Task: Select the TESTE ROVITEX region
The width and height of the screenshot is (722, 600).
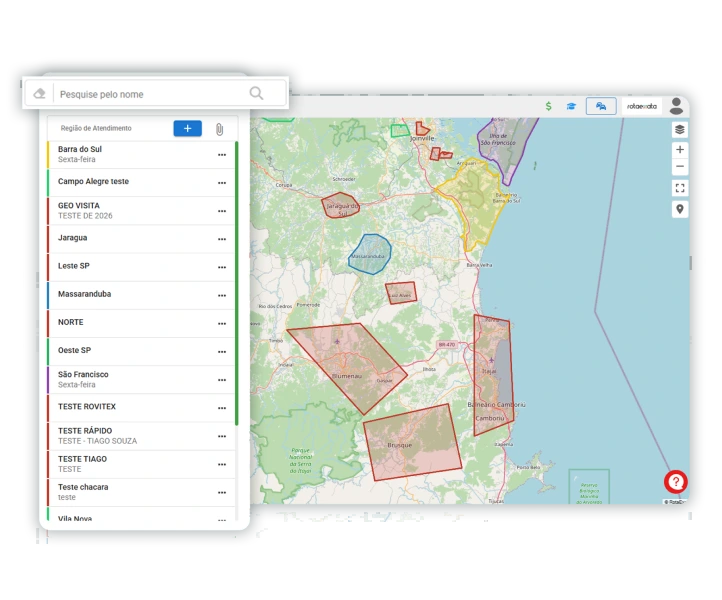Action: [140, 408]
